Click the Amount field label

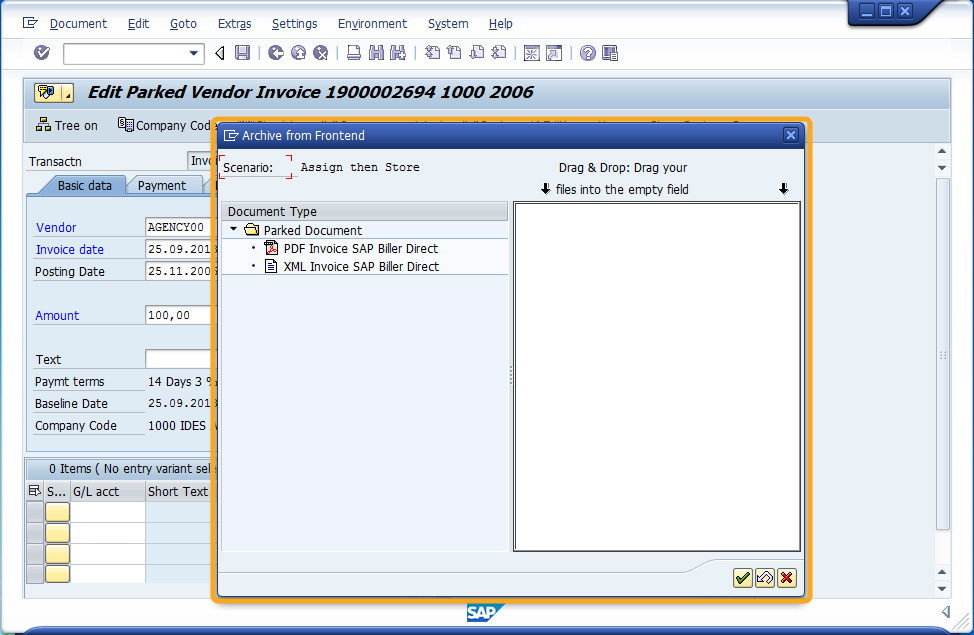57,315
